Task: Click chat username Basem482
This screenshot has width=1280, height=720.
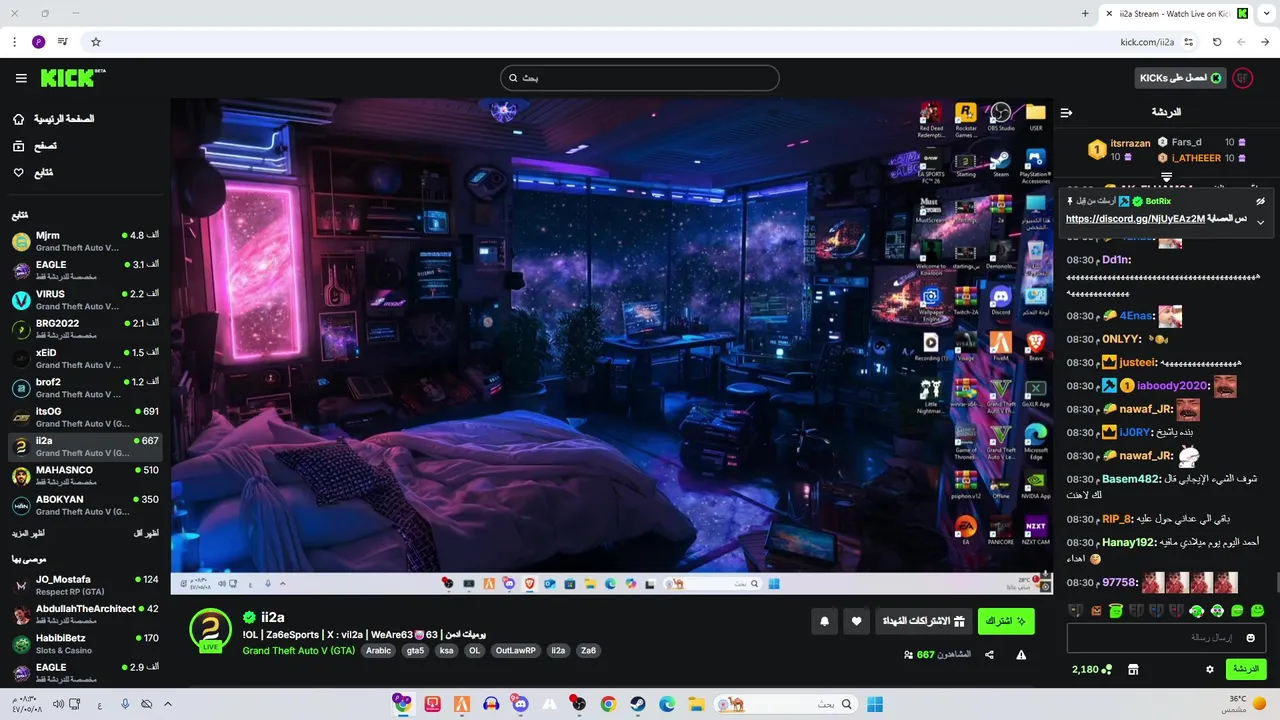Action: (1129, 479)
